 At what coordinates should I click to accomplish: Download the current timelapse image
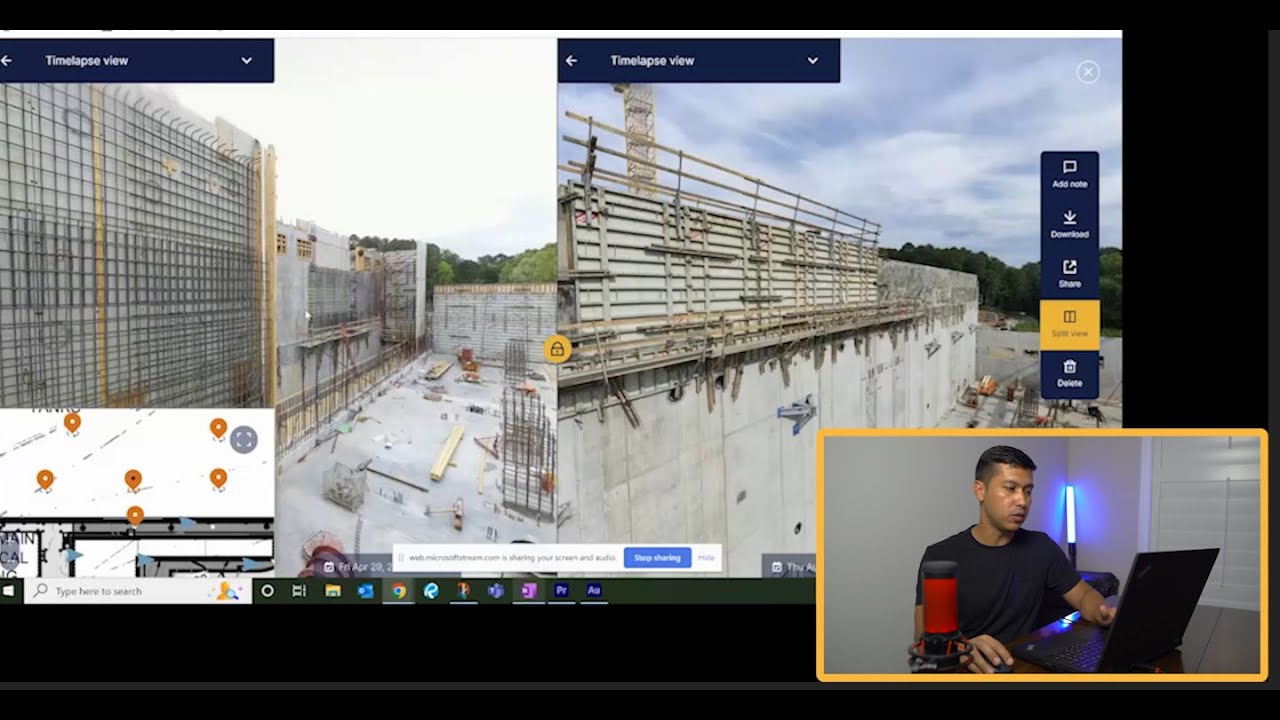point(1069,224)
